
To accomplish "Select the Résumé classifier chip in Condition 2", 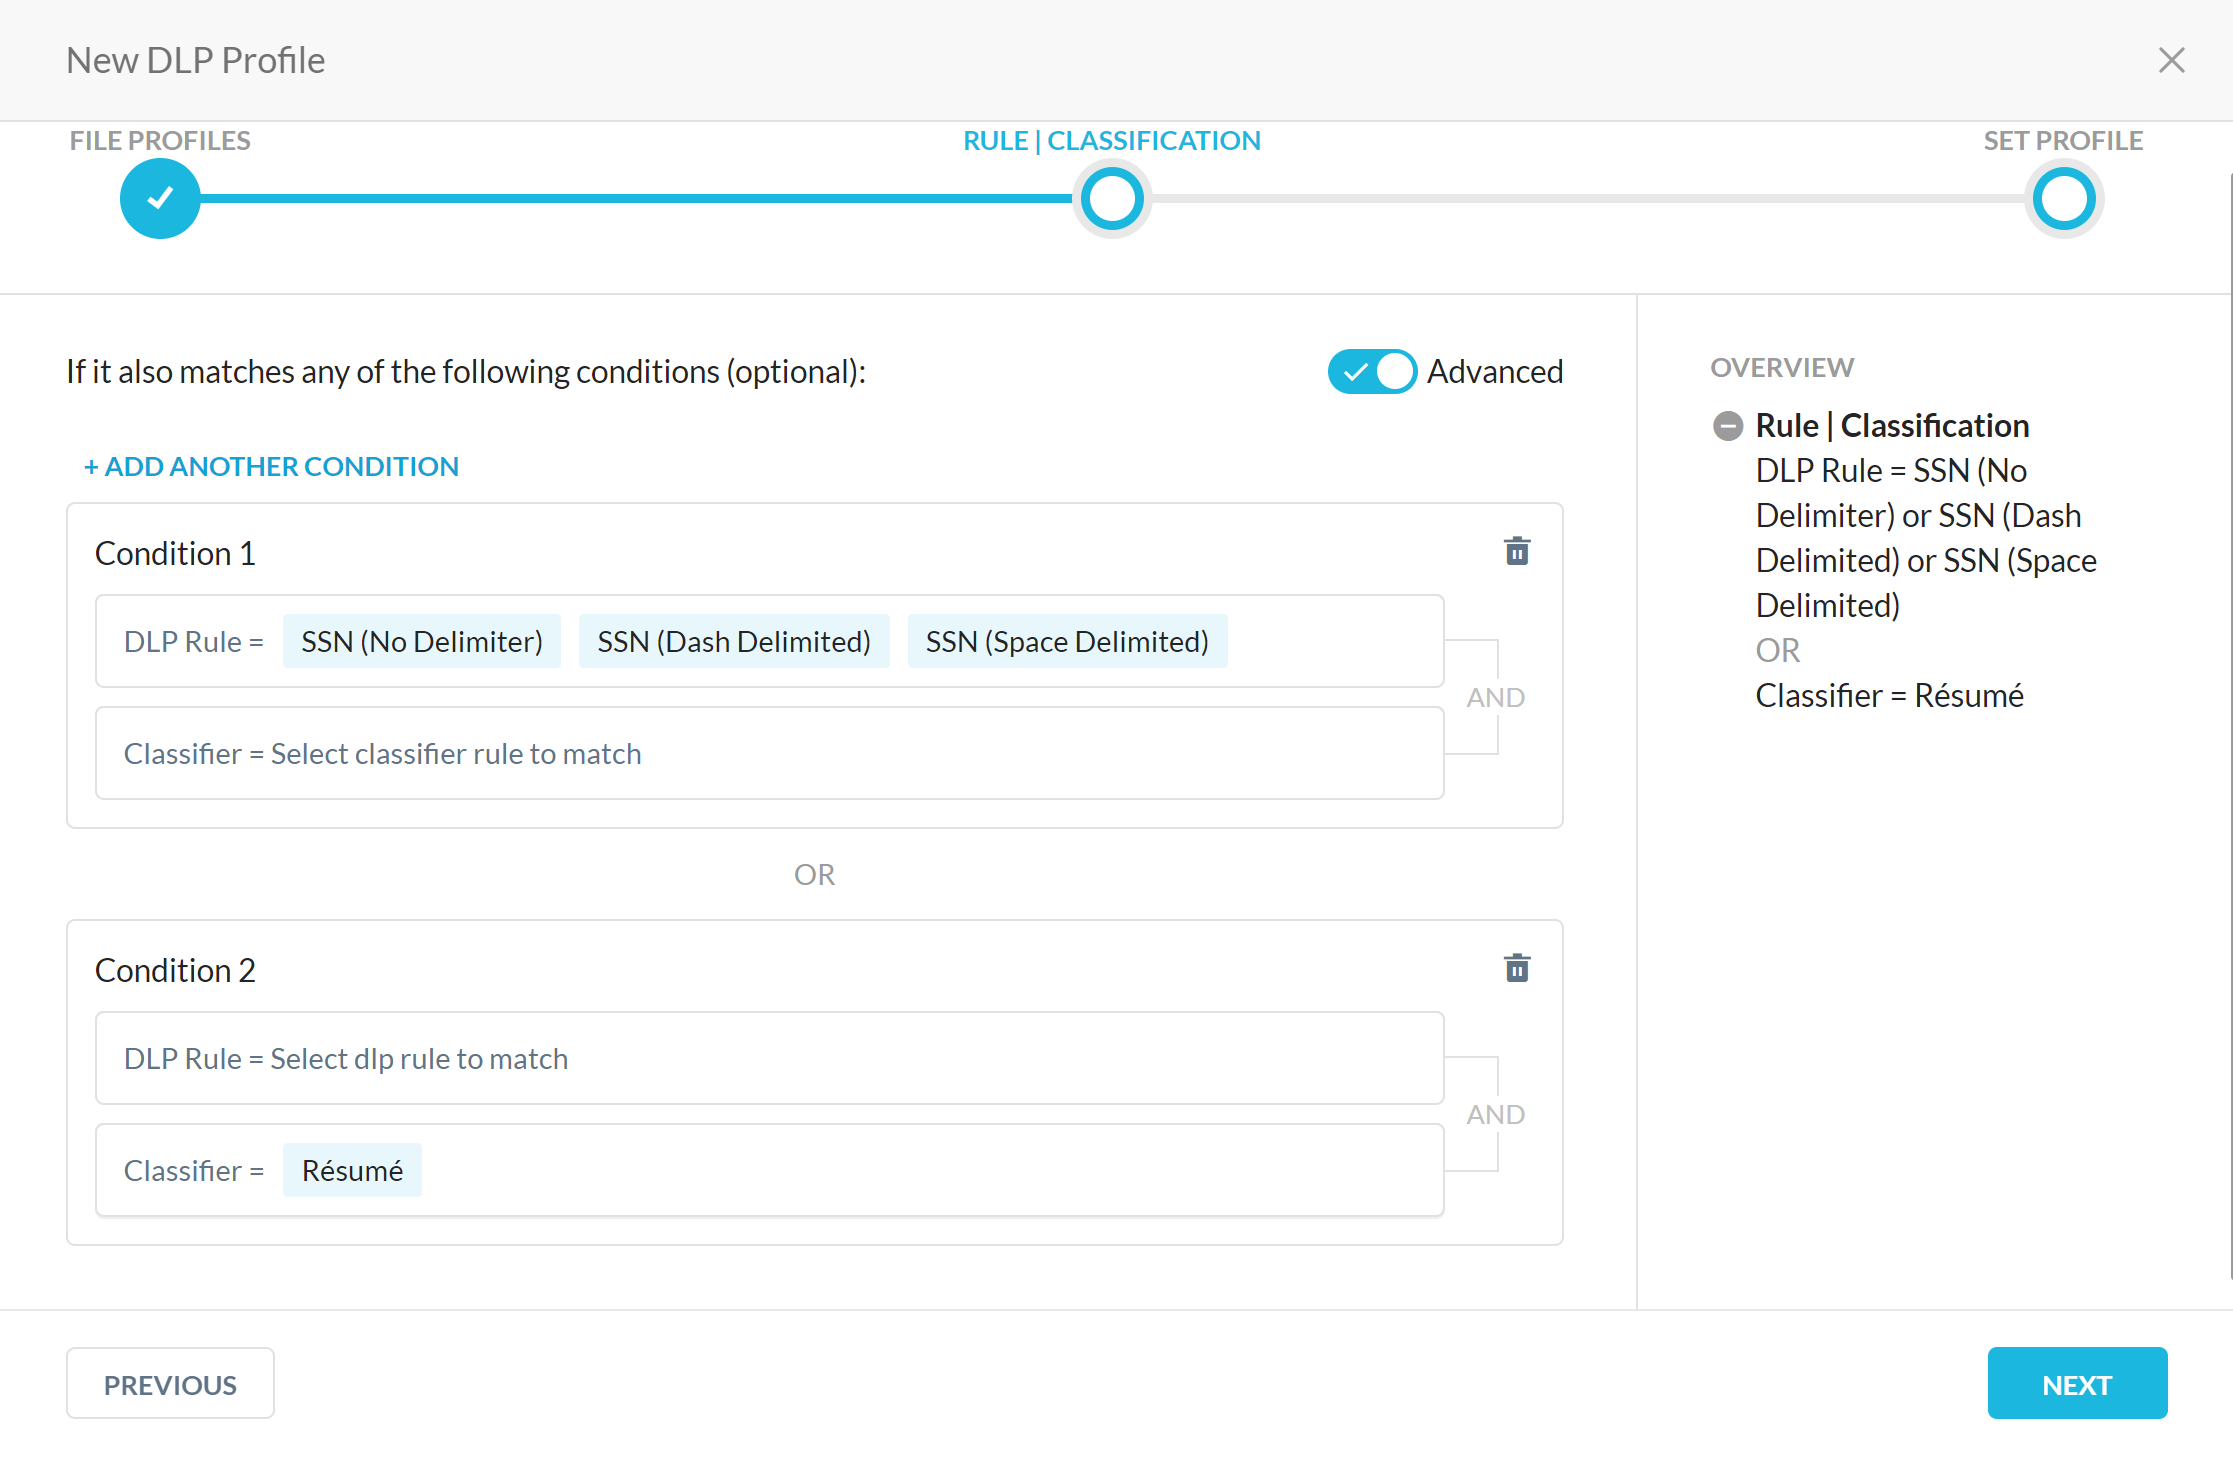I will pos(352,1169).
